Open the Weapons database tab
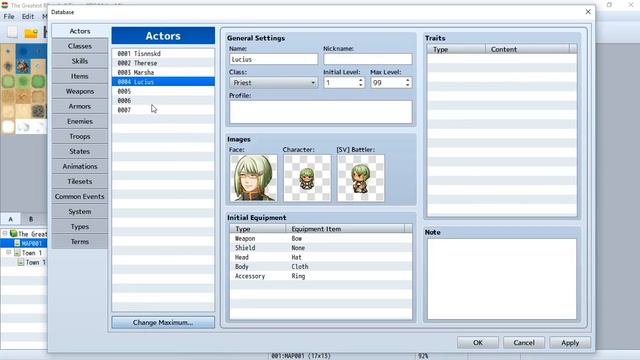This screenshot has height=360, width=640. coord(80,91)
